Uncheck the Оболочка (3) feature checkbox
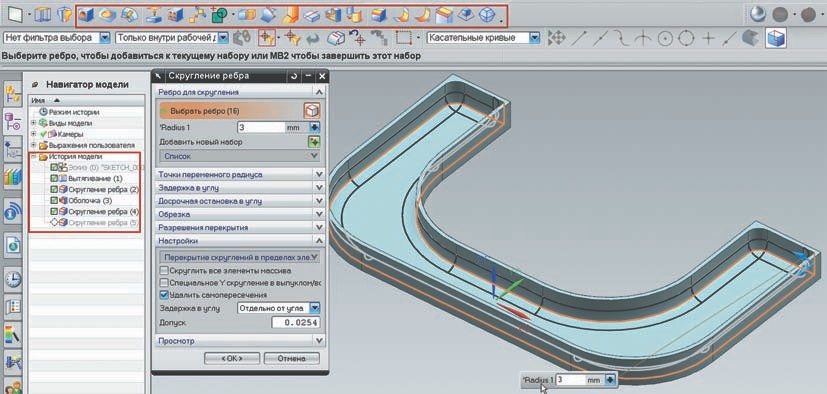The height and width of the screenshot is (394, 827). tap(54, 200)
